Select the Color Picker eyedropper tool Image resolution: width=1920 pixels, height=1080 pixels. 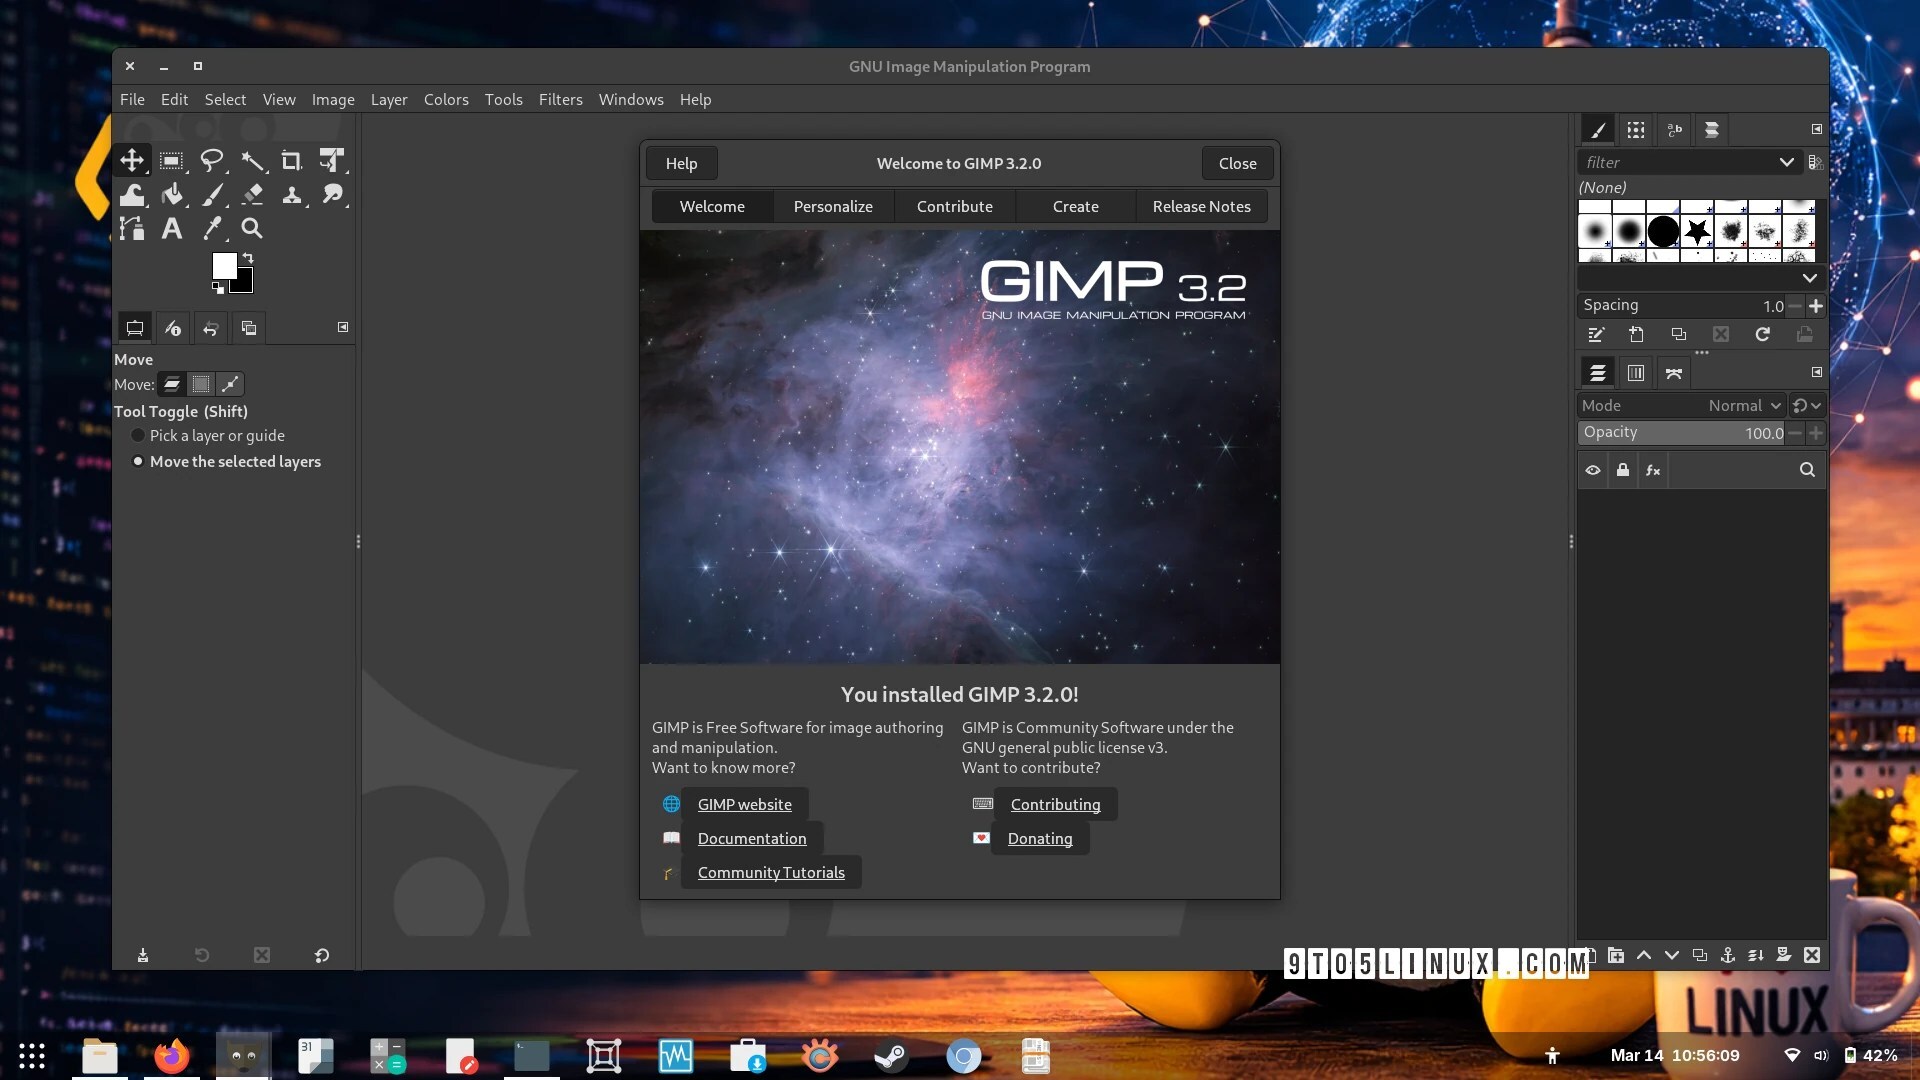(212, 229)
